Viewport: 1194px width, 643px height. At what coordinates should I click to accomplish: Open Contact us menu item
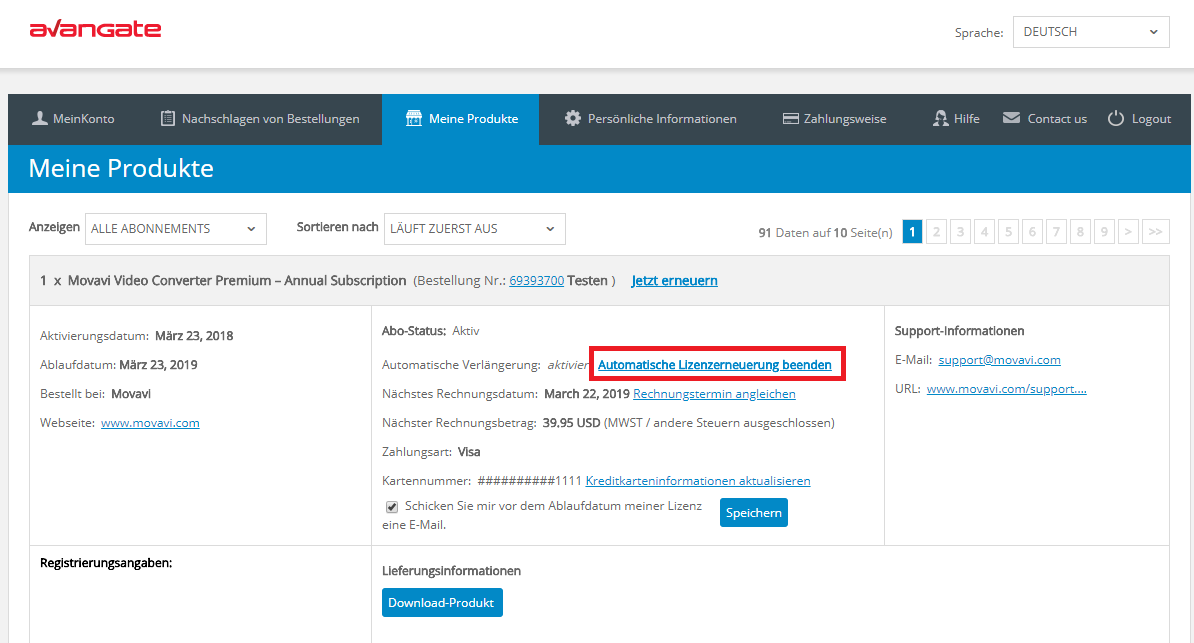coord(1045,119)
